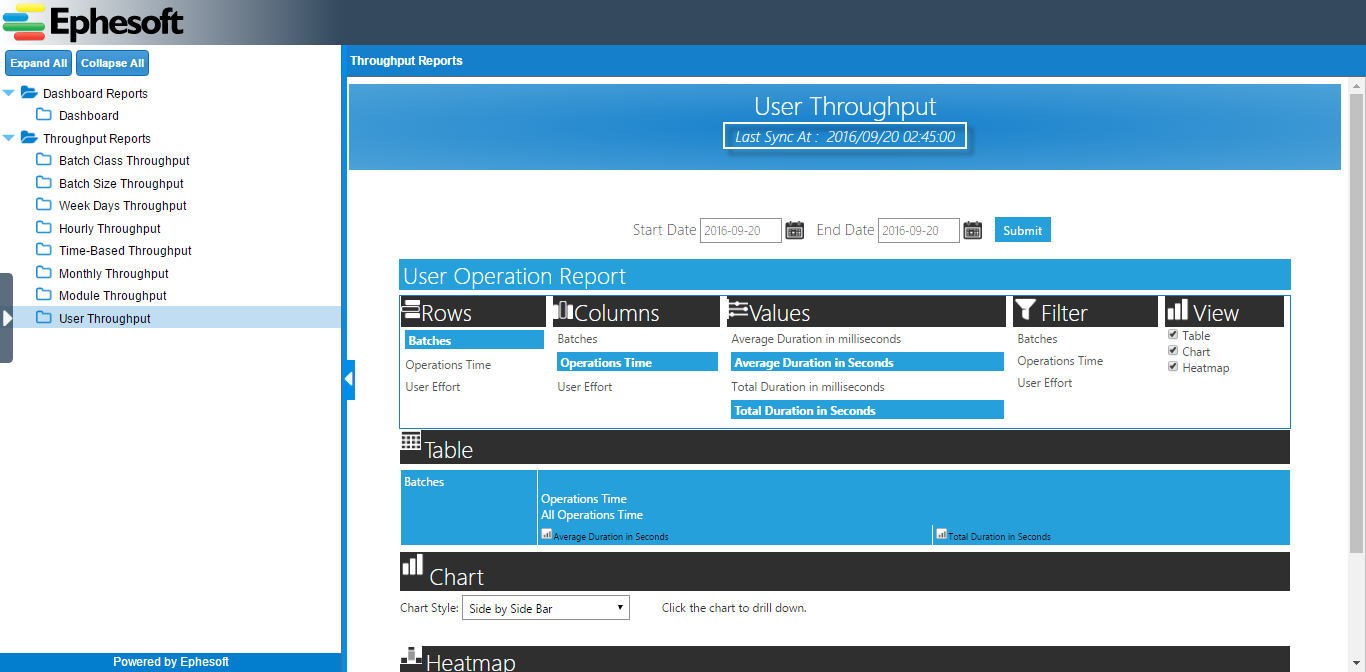Click the Values section sliders icon
Image resolution: width=1366 pixels, height=672 pixels.
point(738,309)
